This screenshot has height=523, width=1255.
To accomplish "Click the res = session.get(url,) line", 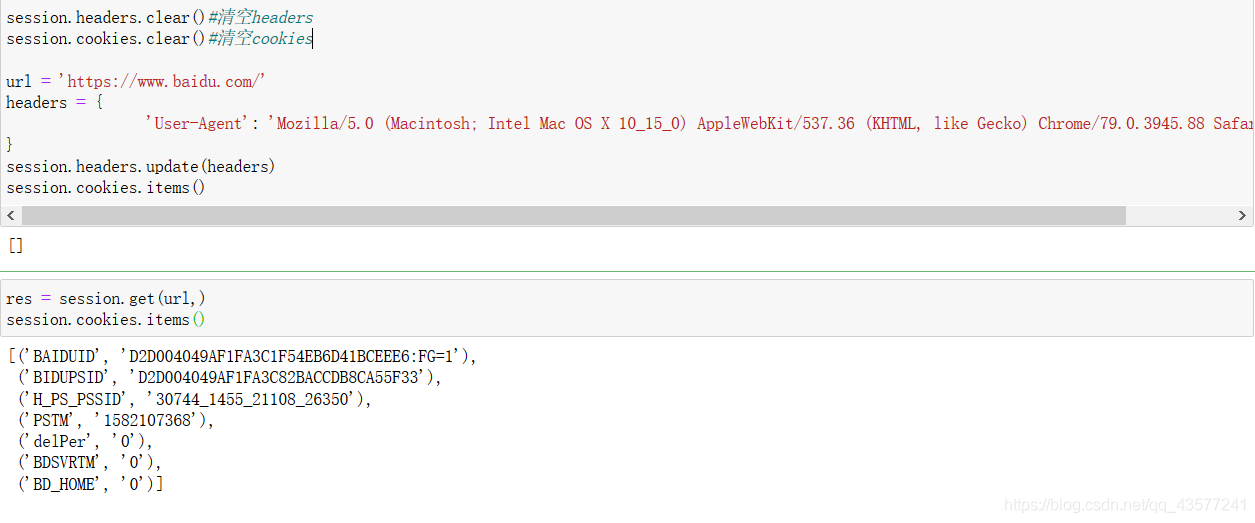I will [106, 299].
